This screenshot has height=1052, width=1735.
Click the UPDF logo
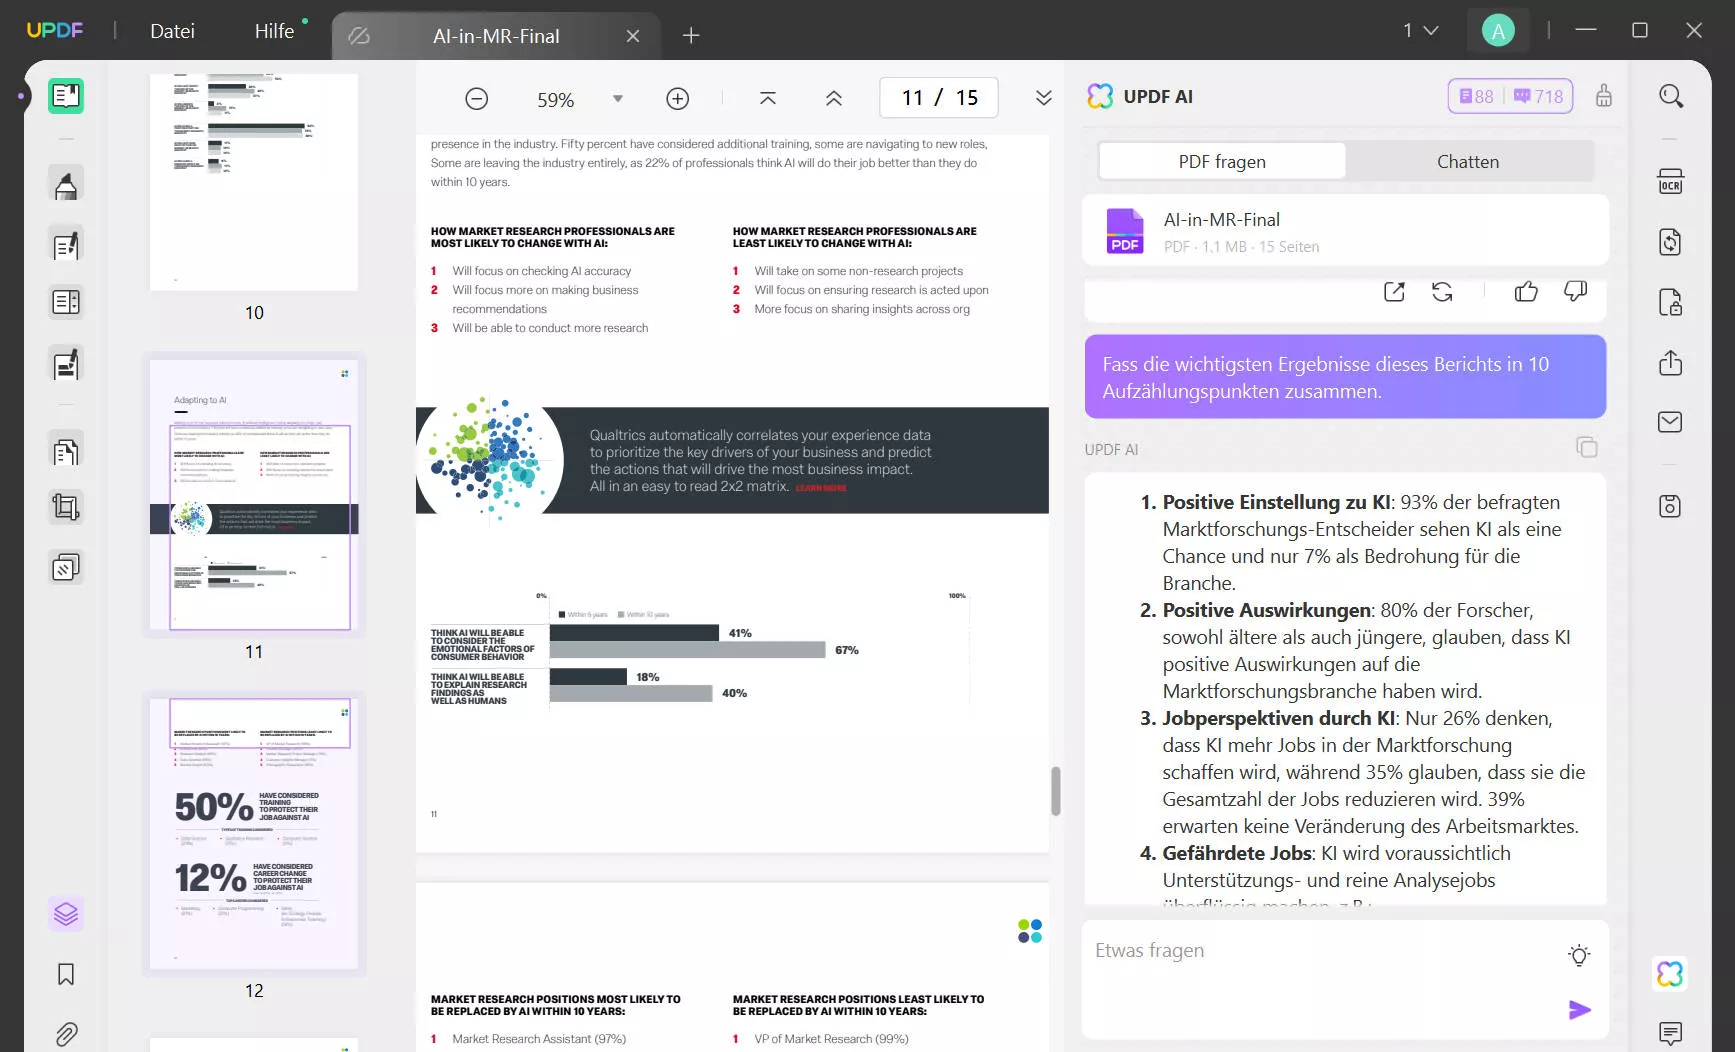[55, 31]
